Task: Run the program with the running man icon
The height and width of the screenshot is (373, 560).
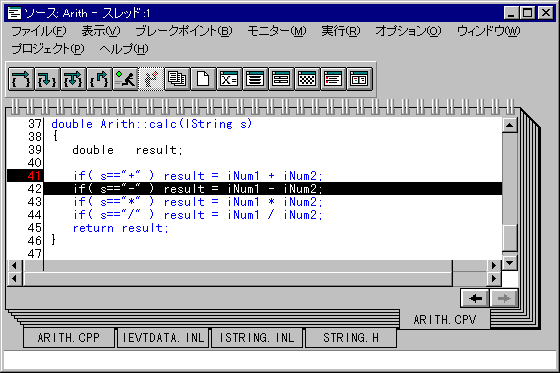Action: tap(125, 79)
